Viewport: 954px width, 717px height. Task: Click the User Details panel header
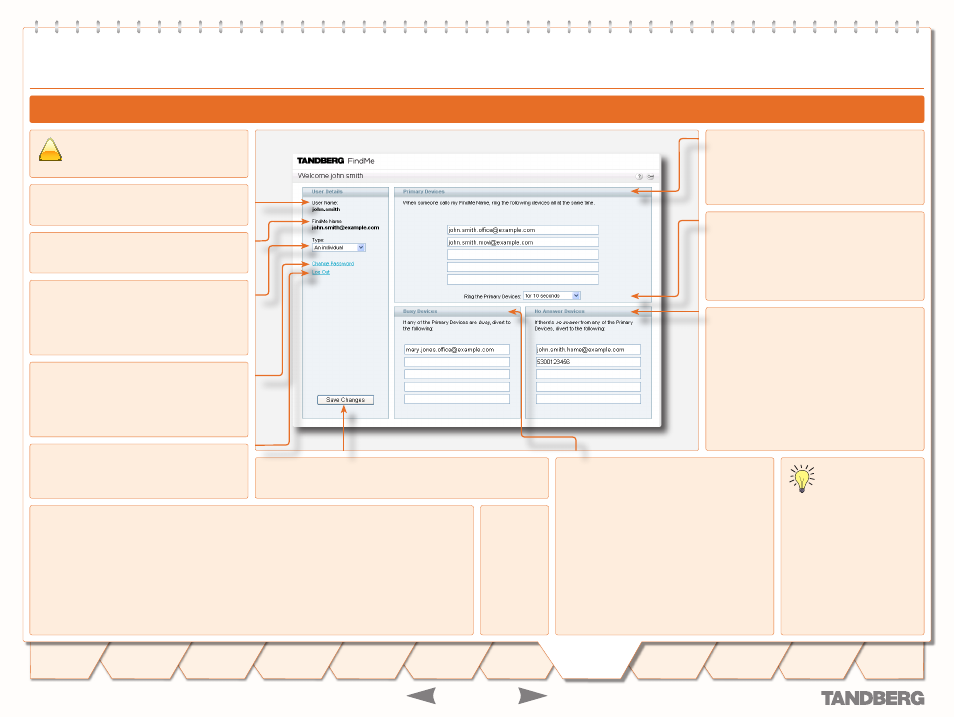click(345, 192)
